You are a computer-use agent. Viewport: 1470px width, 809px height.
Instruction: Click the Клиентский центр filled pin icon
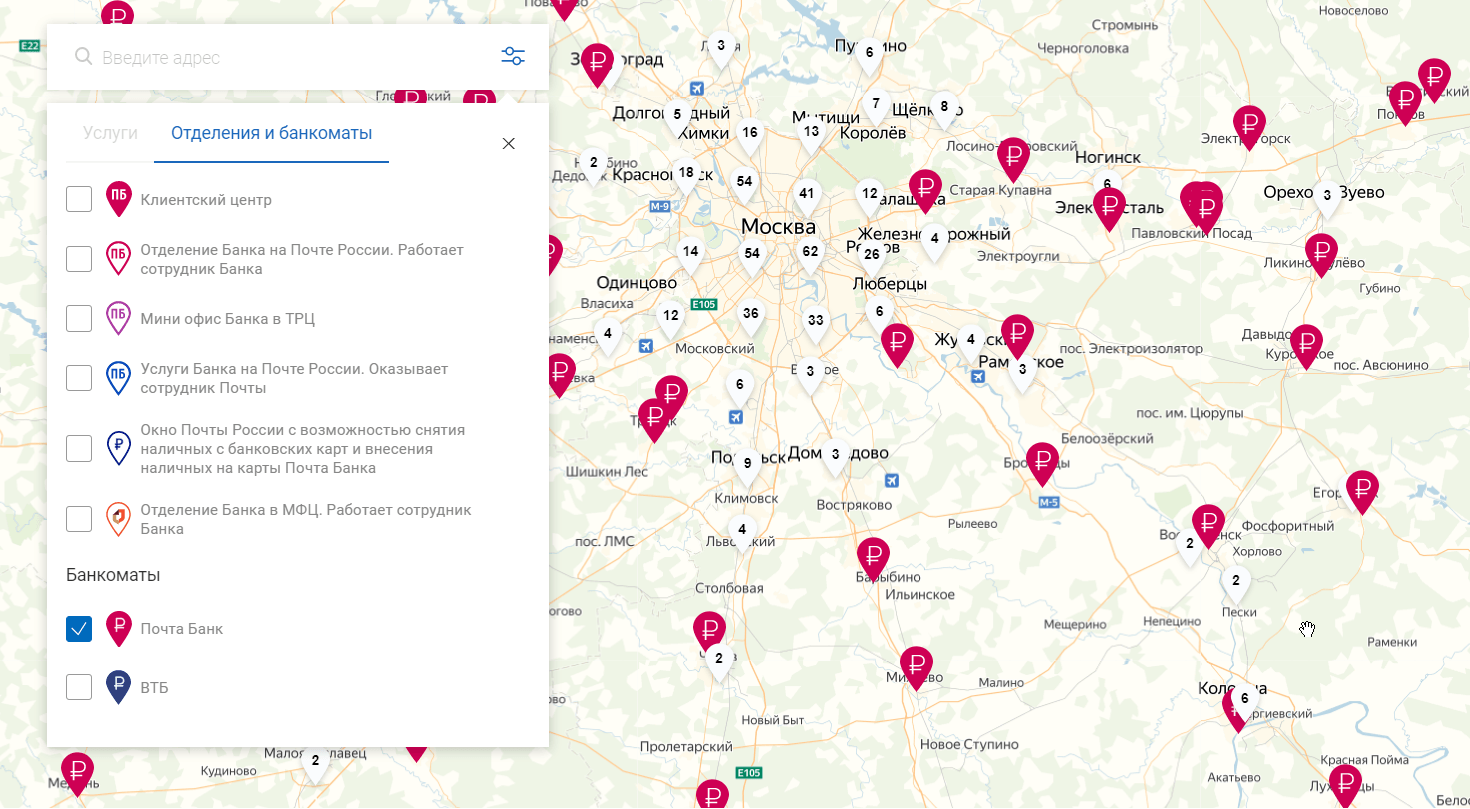(x=119, y=199)
